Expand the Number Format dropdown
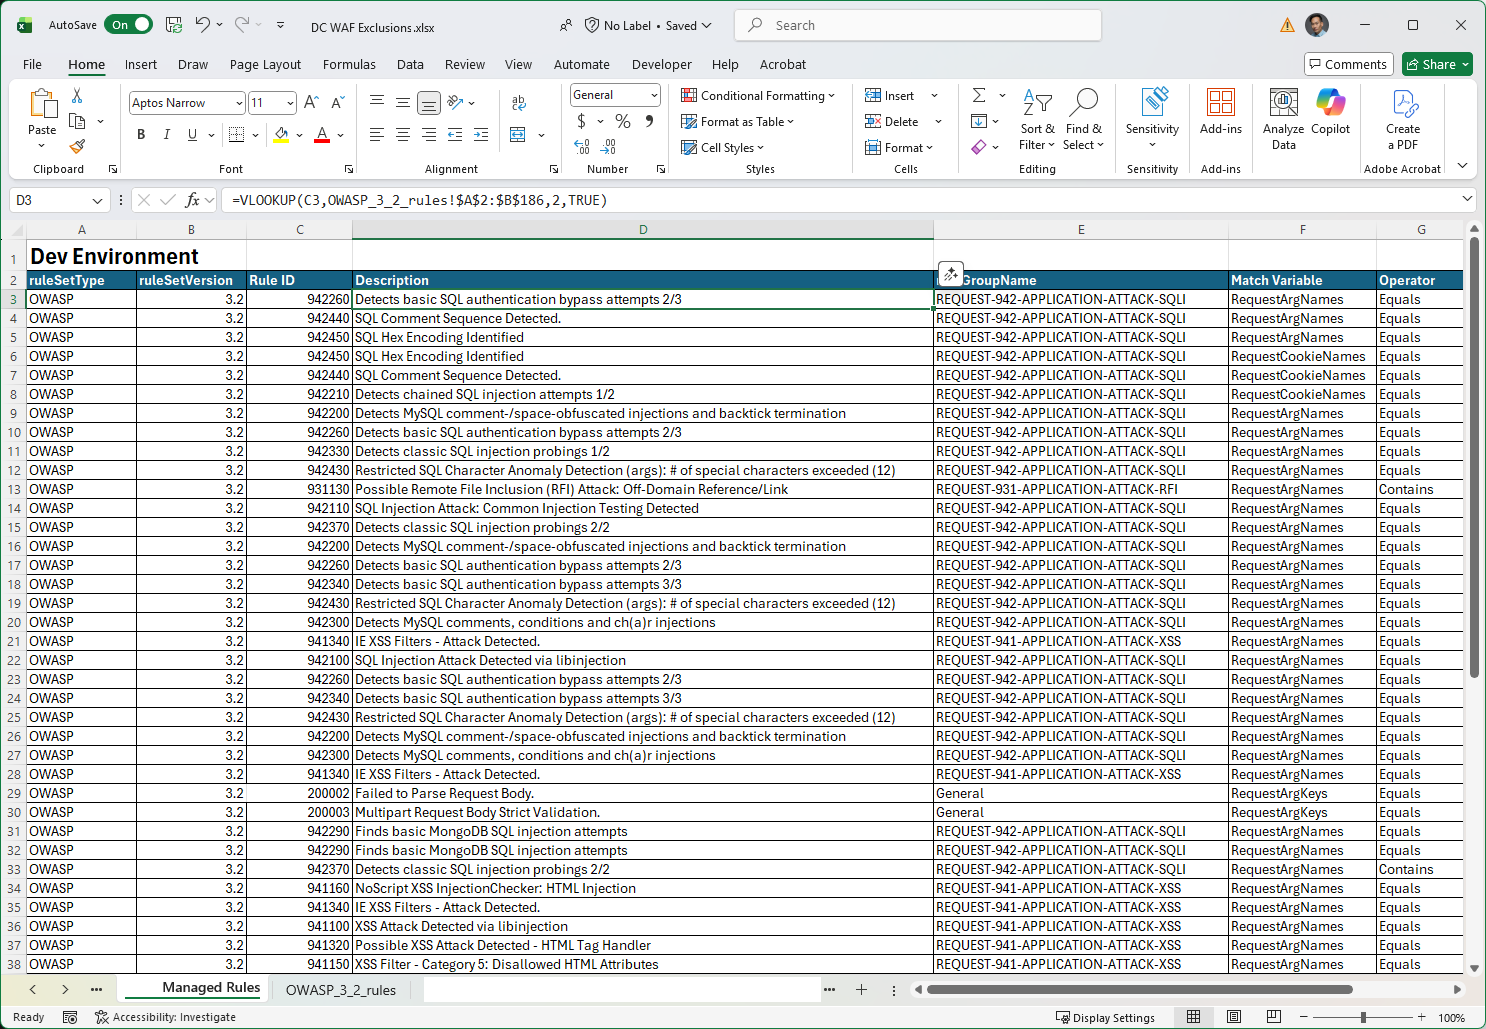The height and width of the screenshot is (1029, 1486). point(654,95)
